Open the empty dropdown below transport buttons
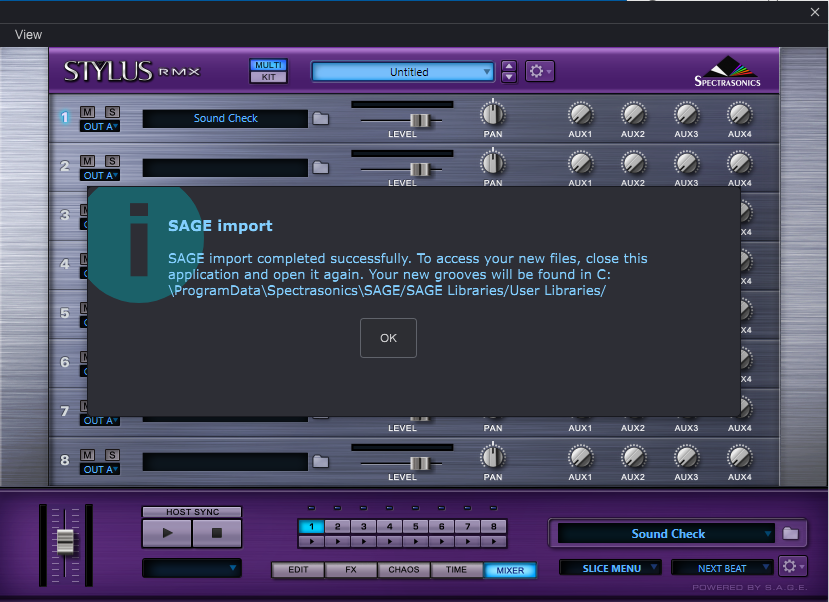Viewport: 829px width, 602px height. pyautogui.click(x=192, y=568)
